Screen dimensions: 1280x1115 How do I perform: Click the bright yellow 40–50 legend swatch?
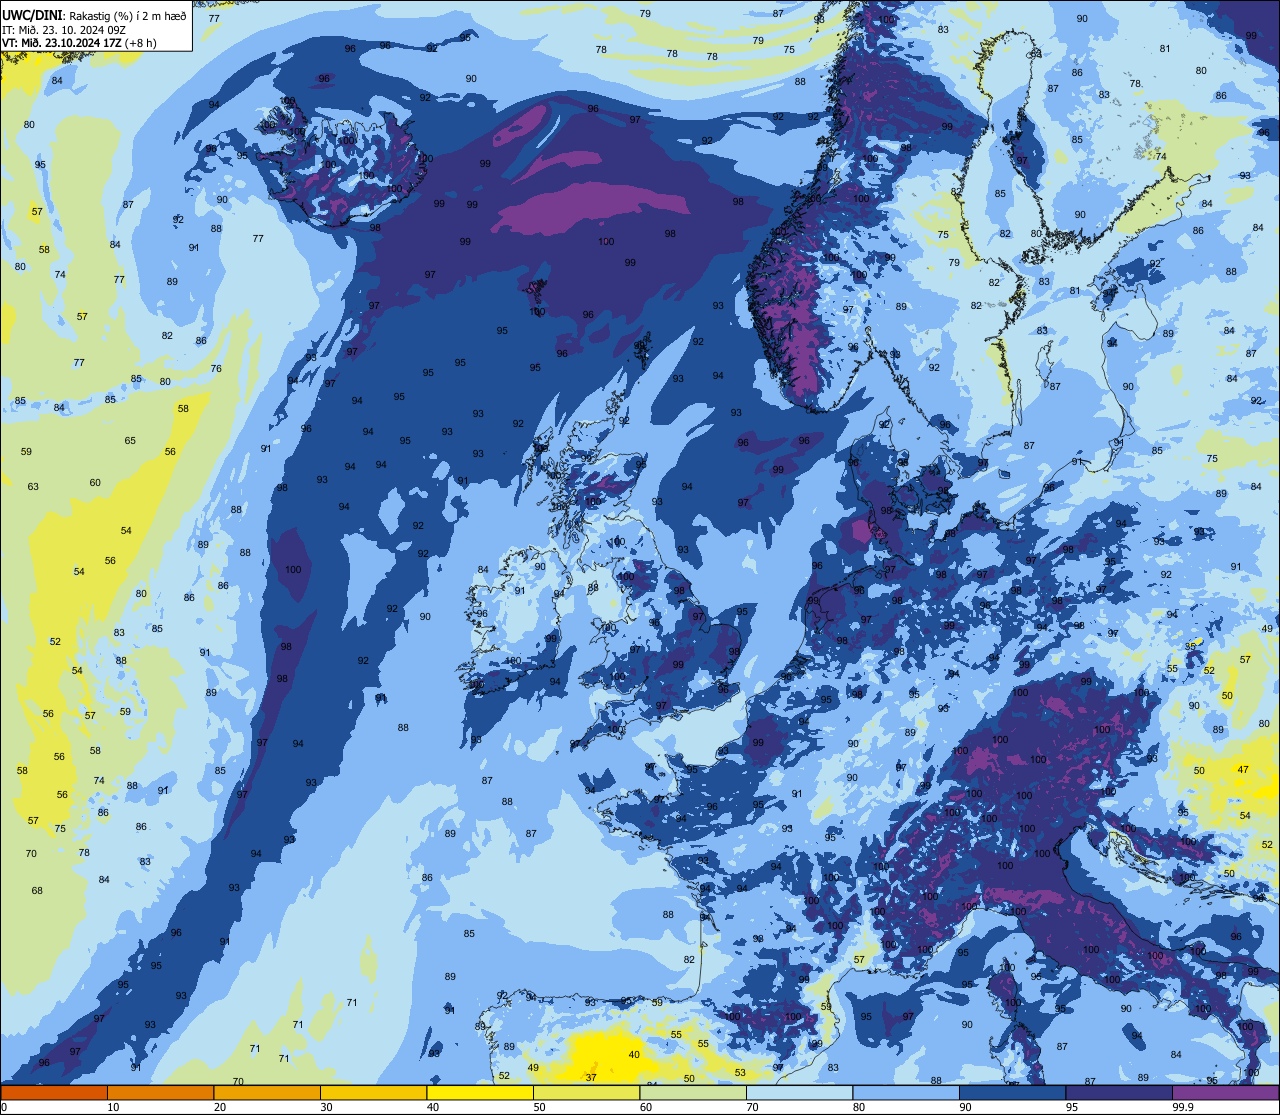[x=480, y=1093]
